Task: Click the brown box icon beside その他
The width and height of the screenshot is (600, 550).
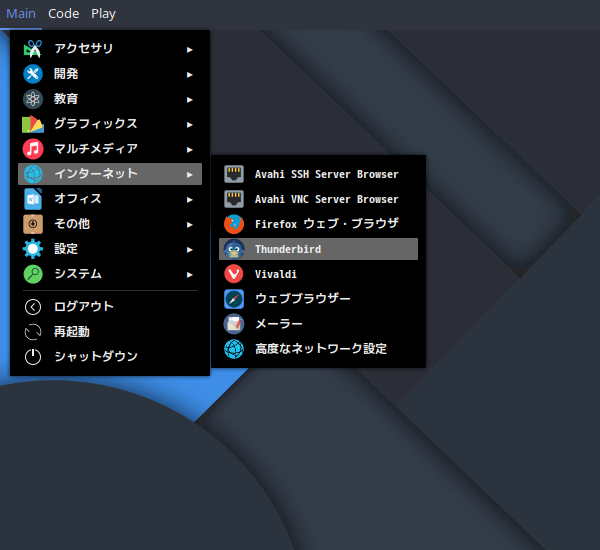Action: click(33, 224)
